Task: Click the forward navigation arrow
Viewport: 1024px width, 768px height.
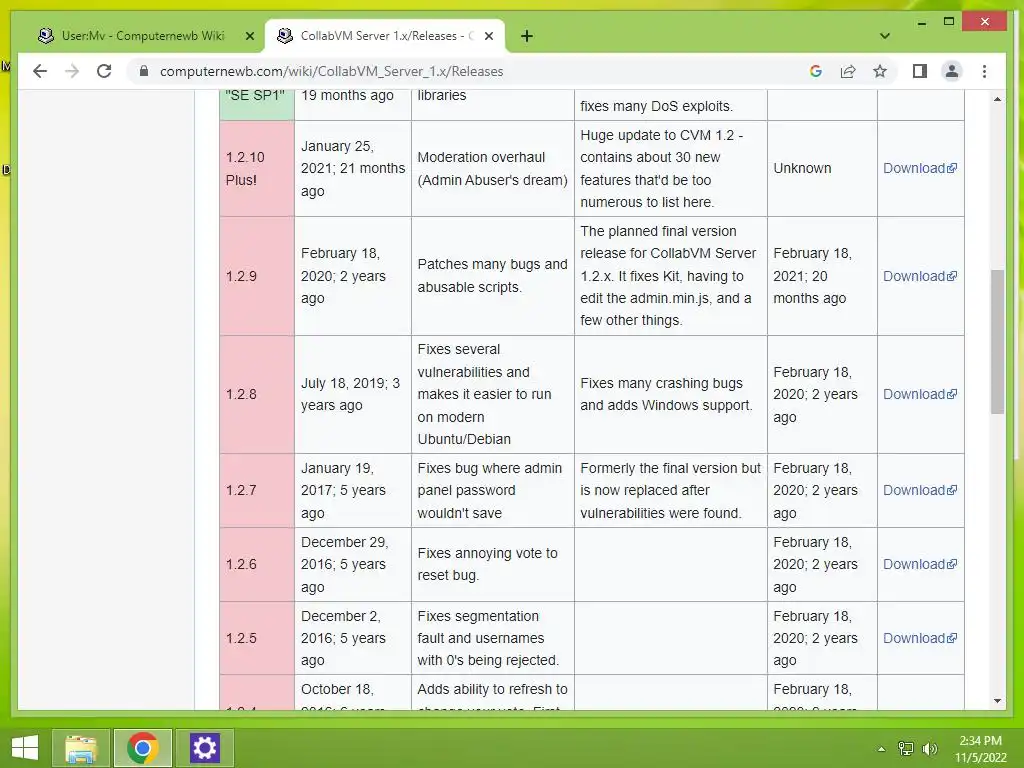Action: click(72, 71)
